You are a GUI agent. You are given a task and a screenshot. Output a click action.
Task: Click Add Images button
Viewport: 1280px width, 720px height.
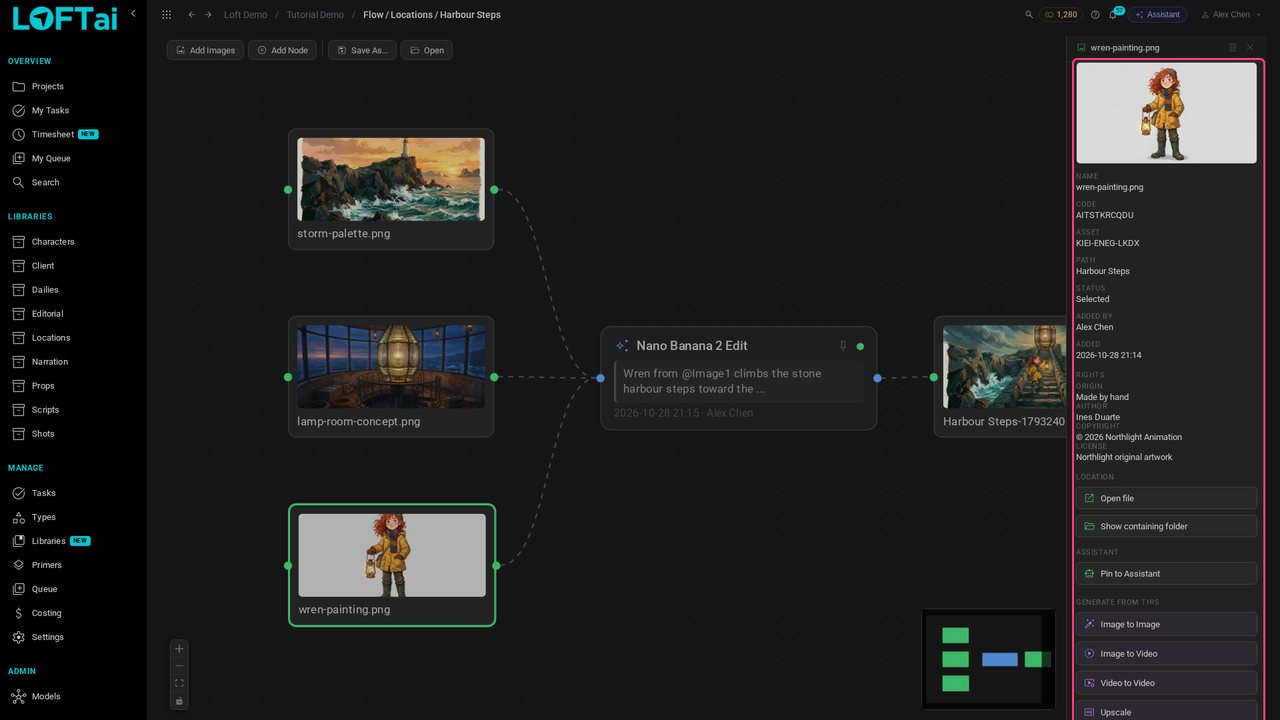205,50
